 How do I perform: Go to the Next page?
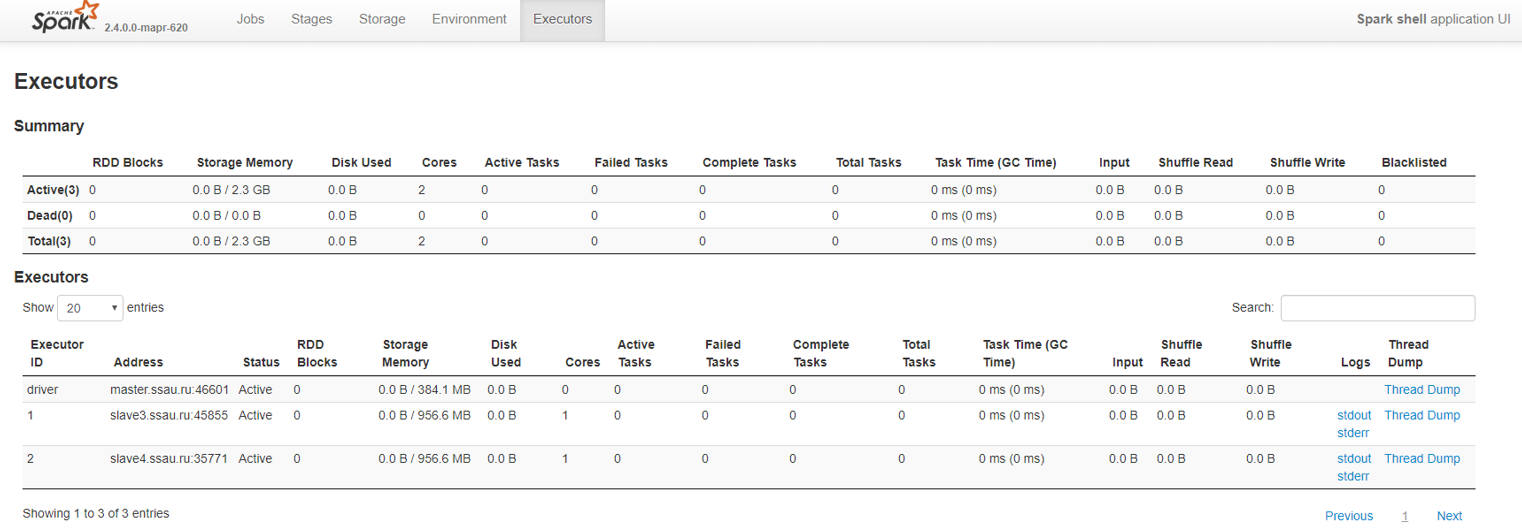point(1449,516)
